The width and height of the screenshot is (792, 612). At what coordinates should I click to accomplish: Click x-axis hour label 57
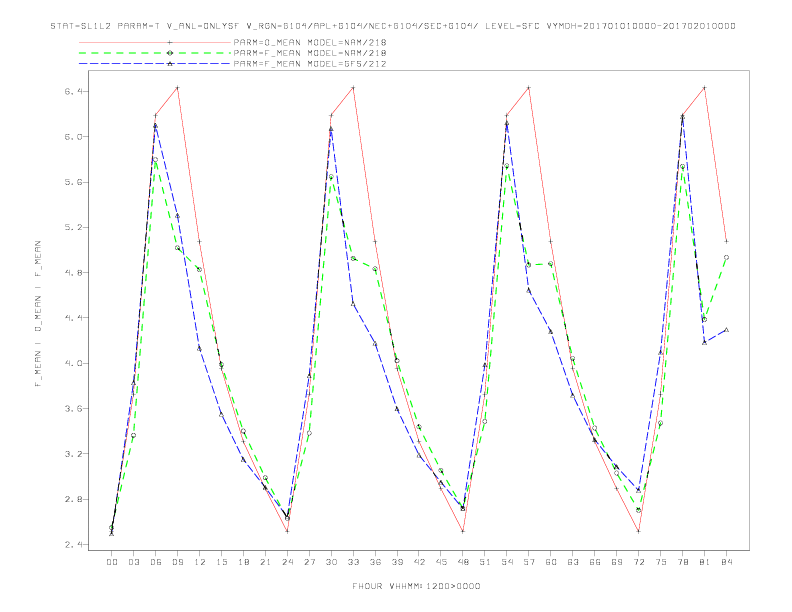click(x=529, y=562)
